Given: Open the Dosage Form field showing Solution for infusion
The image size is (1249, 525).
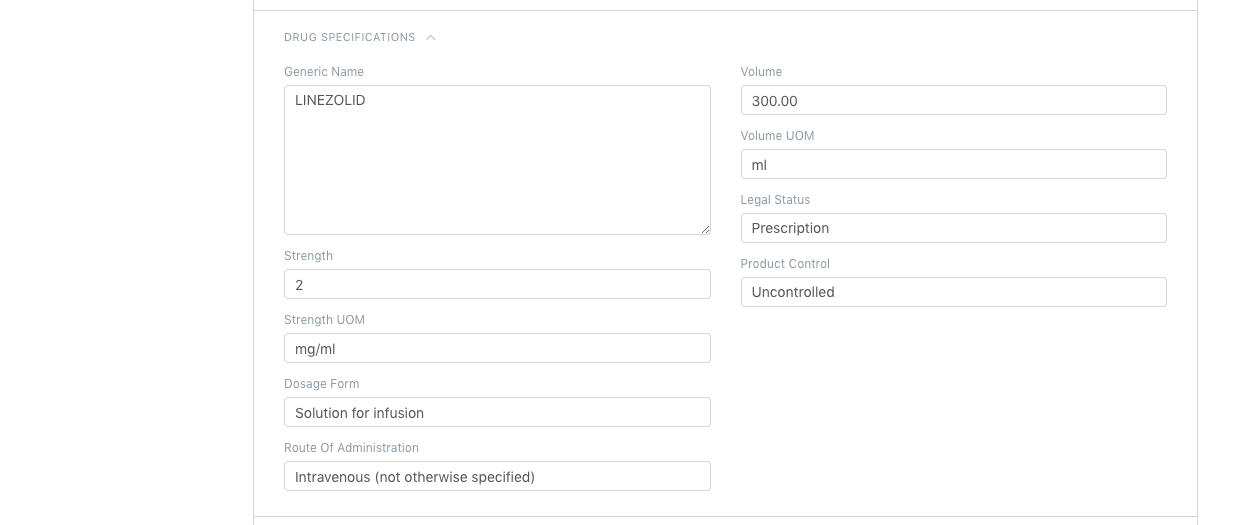Looking at the screenshot, I should (x=497, y=412).
